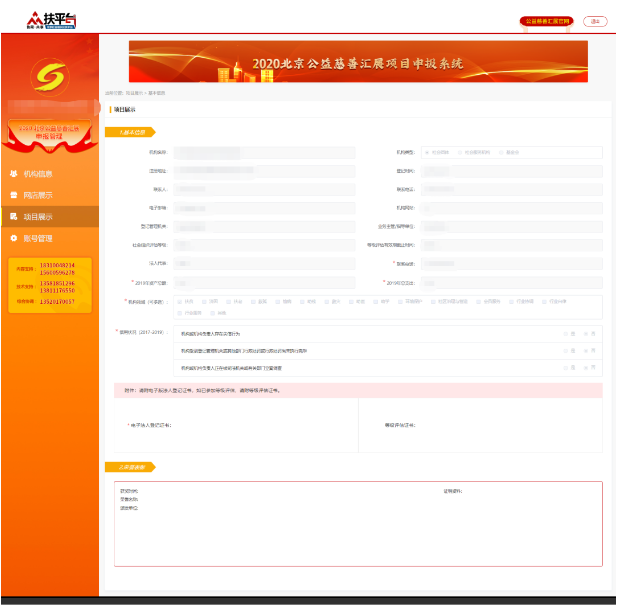Click the 机构名称 input field
Viewport: 617px width, 605px height.
click(x=264, y=153)
